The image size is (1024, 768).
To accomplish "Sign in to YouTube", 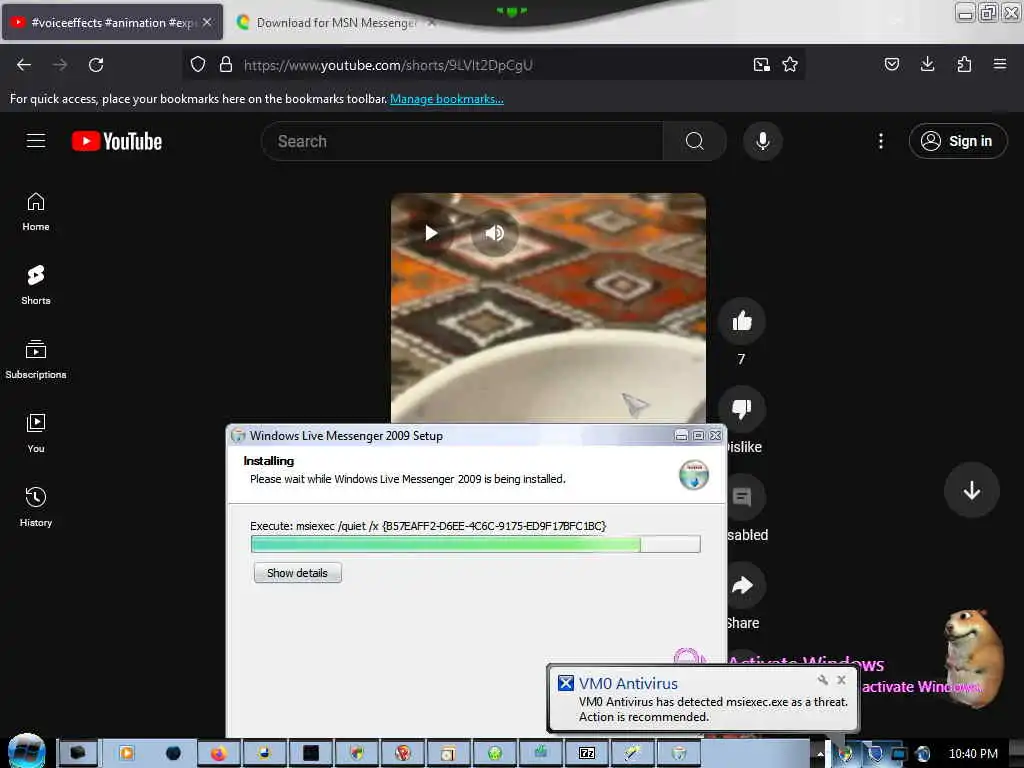I will coord(958,141).
